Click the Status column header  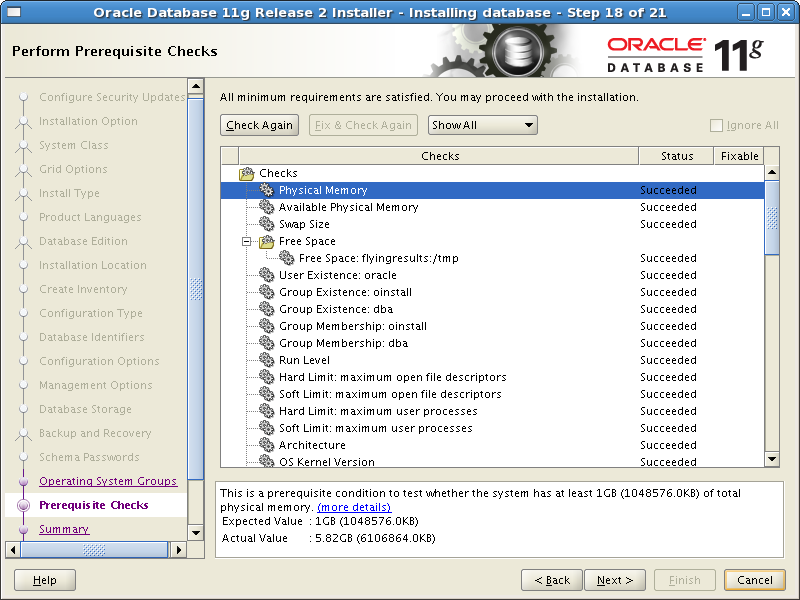click(x=677, y=156)
